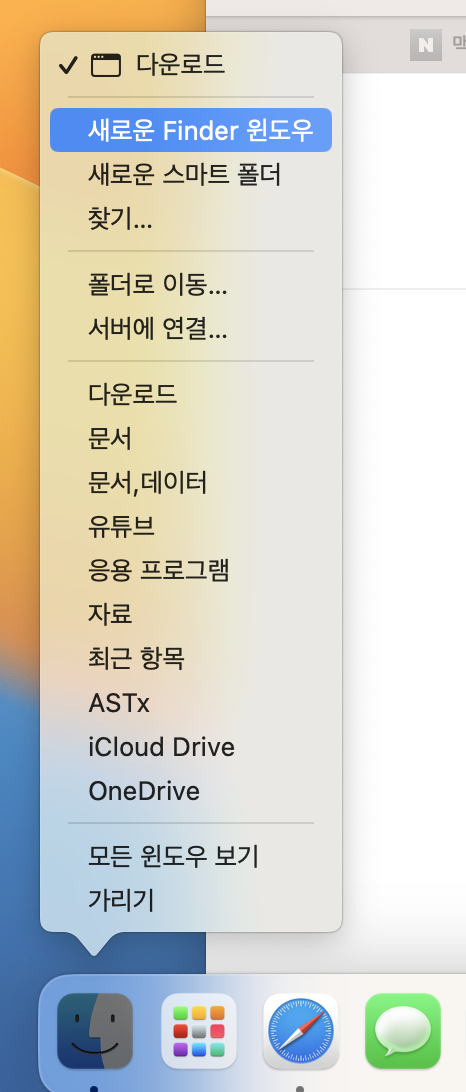Open Launchpad from the Dock
The width and height of the screenshot is (466, 1092).
coord(199,1031)
